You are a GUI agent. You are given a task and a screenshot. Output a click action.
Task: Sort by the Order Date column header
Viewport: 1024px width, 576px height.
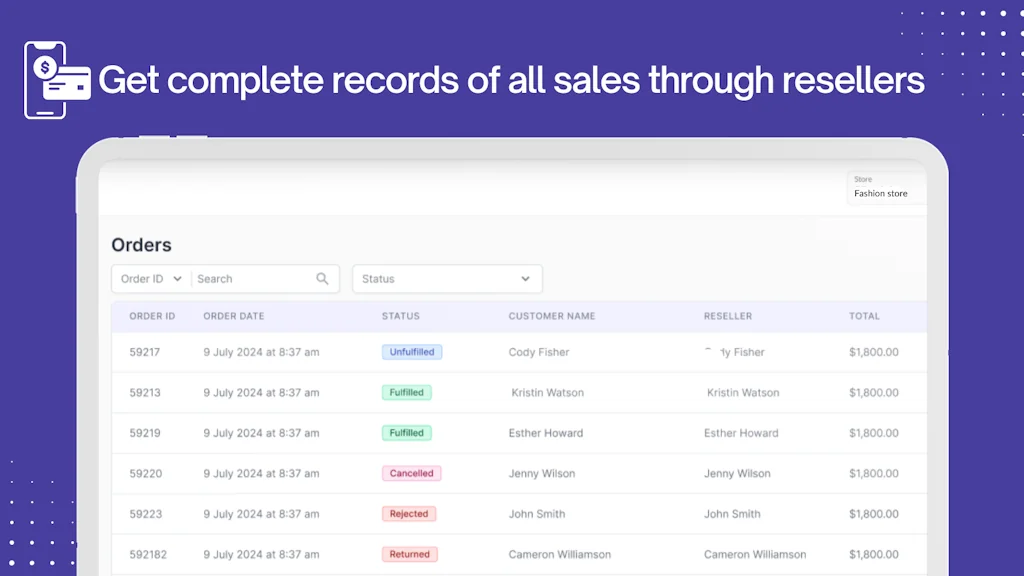coord(233,316)
